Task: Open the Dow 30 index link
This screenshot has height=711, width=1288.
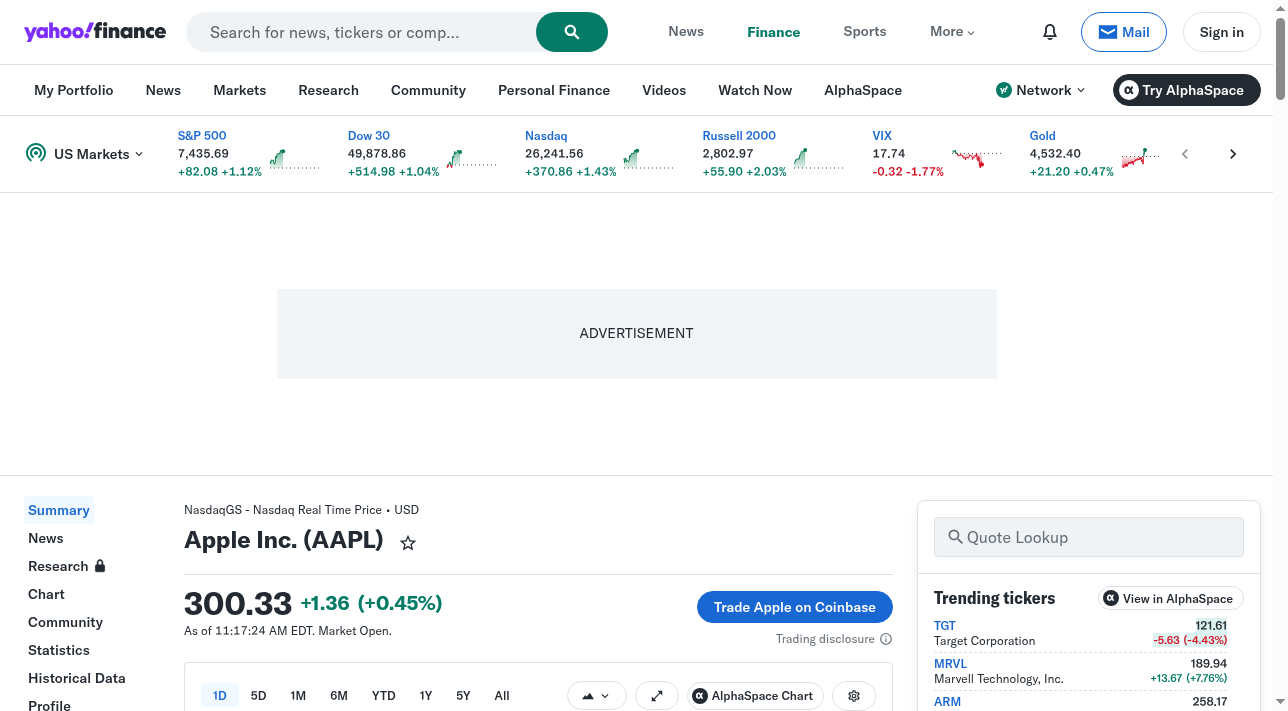Action: click(369, 135)
